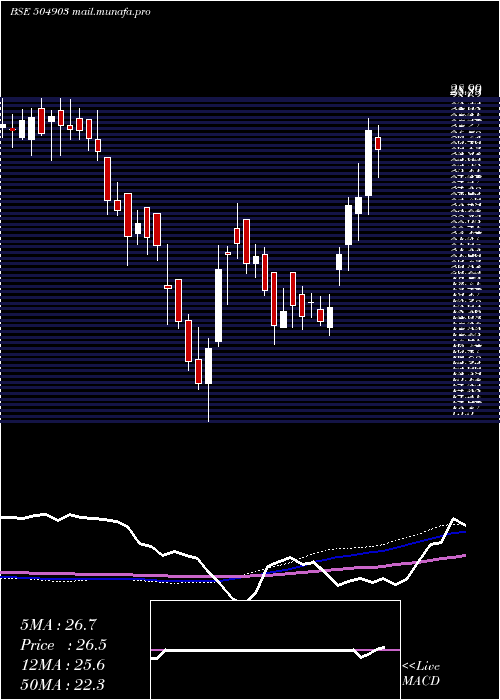500x700 pixels.
Task: Click the '12MA : 25.6' value
Action: point(62,665)
